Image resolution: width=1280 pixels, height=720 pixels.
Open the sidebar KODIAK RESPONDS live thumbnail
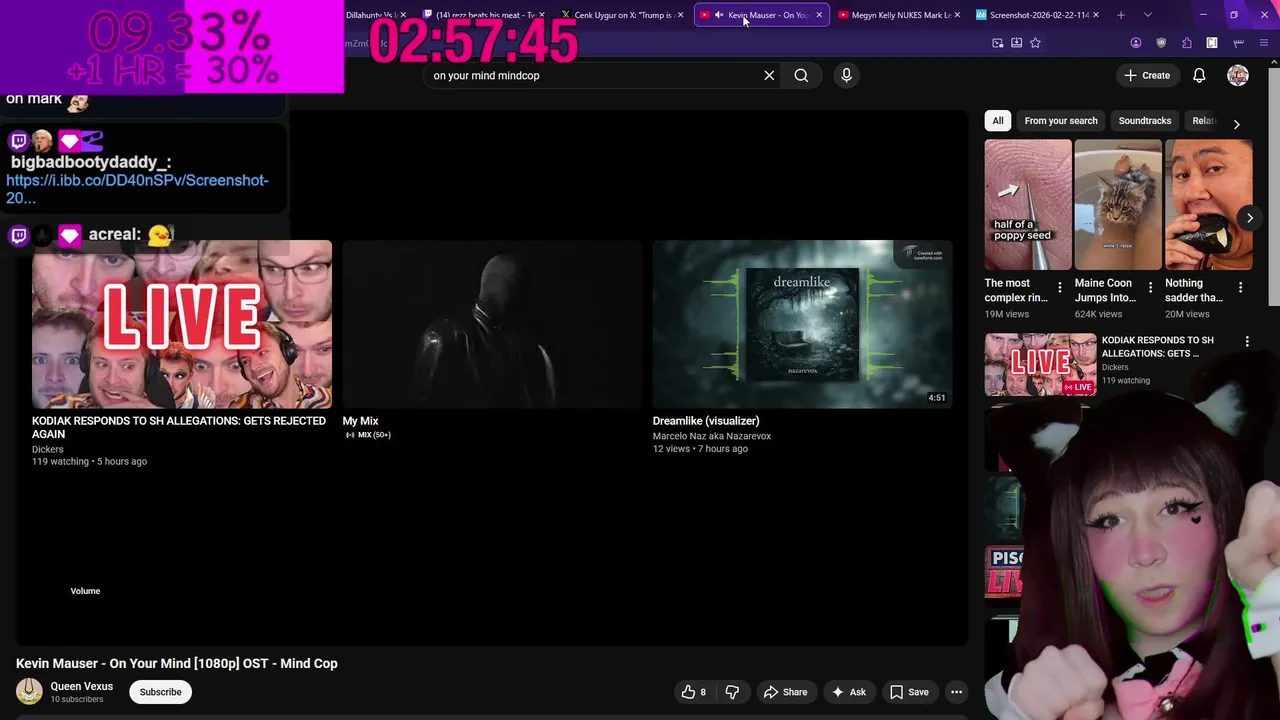[1040, 365]
